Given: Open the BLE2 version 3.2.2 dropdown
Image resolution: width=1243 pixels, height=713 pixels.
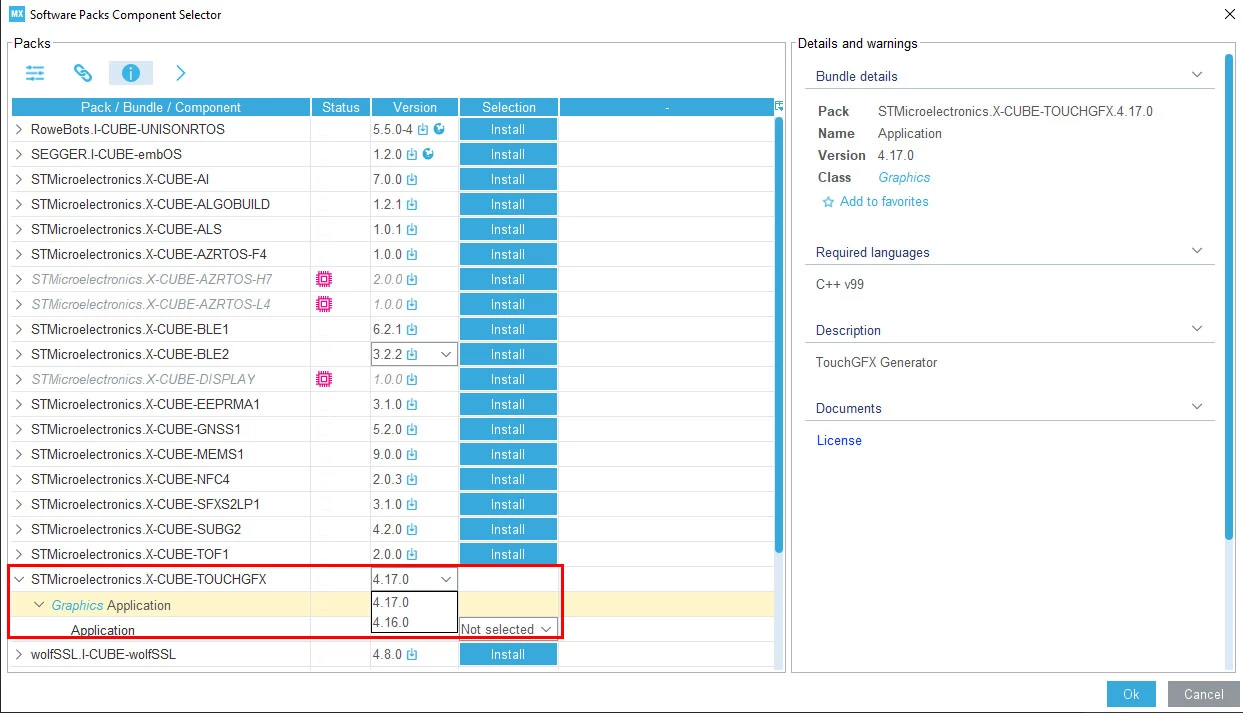Looking at the screenshot, I should (x=446, y=354).
